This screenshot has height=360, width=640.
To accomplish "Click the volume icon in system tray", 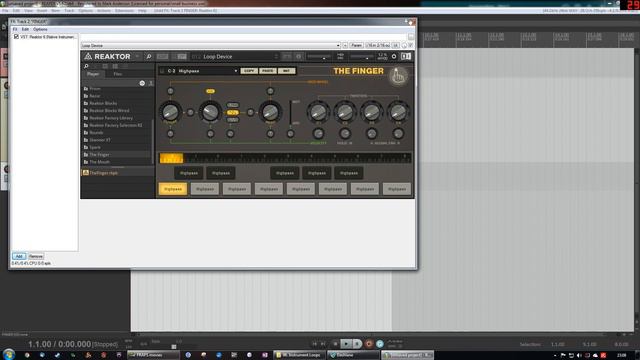I will coord(579,356).
